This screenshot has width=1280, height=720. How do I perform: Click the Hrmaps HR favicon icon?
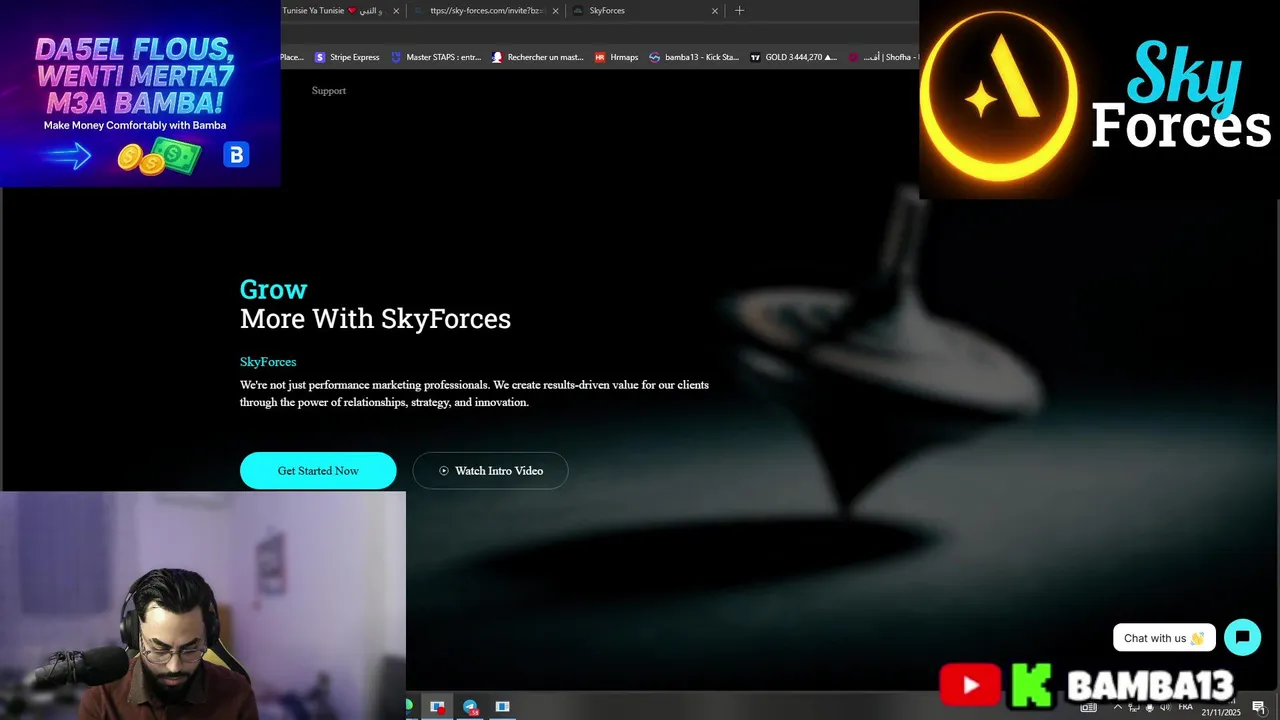(x=600, y=57)
